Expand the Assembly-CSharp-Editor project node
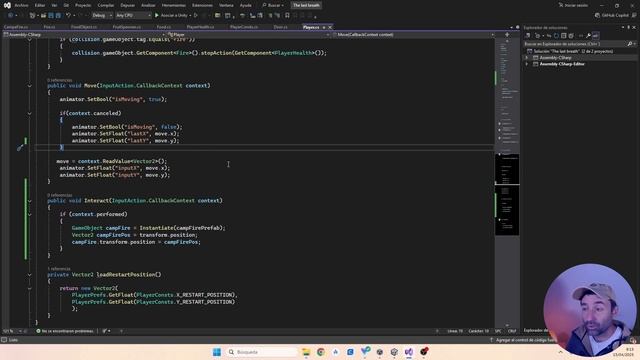 click(x=527, y=64)
